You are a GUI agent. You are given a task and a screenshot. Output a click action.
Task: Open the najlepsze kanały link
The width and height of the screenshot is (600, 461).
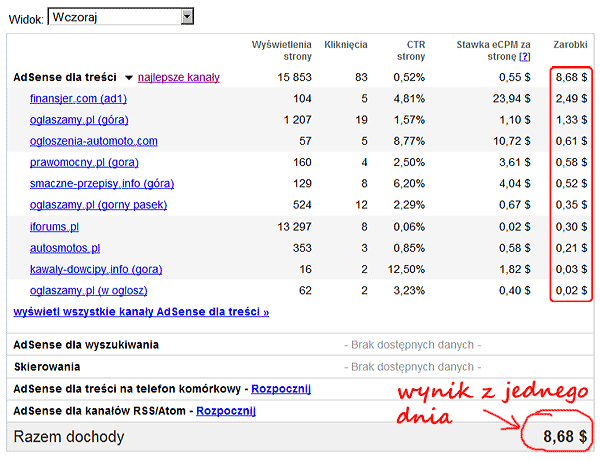(179, 77)
